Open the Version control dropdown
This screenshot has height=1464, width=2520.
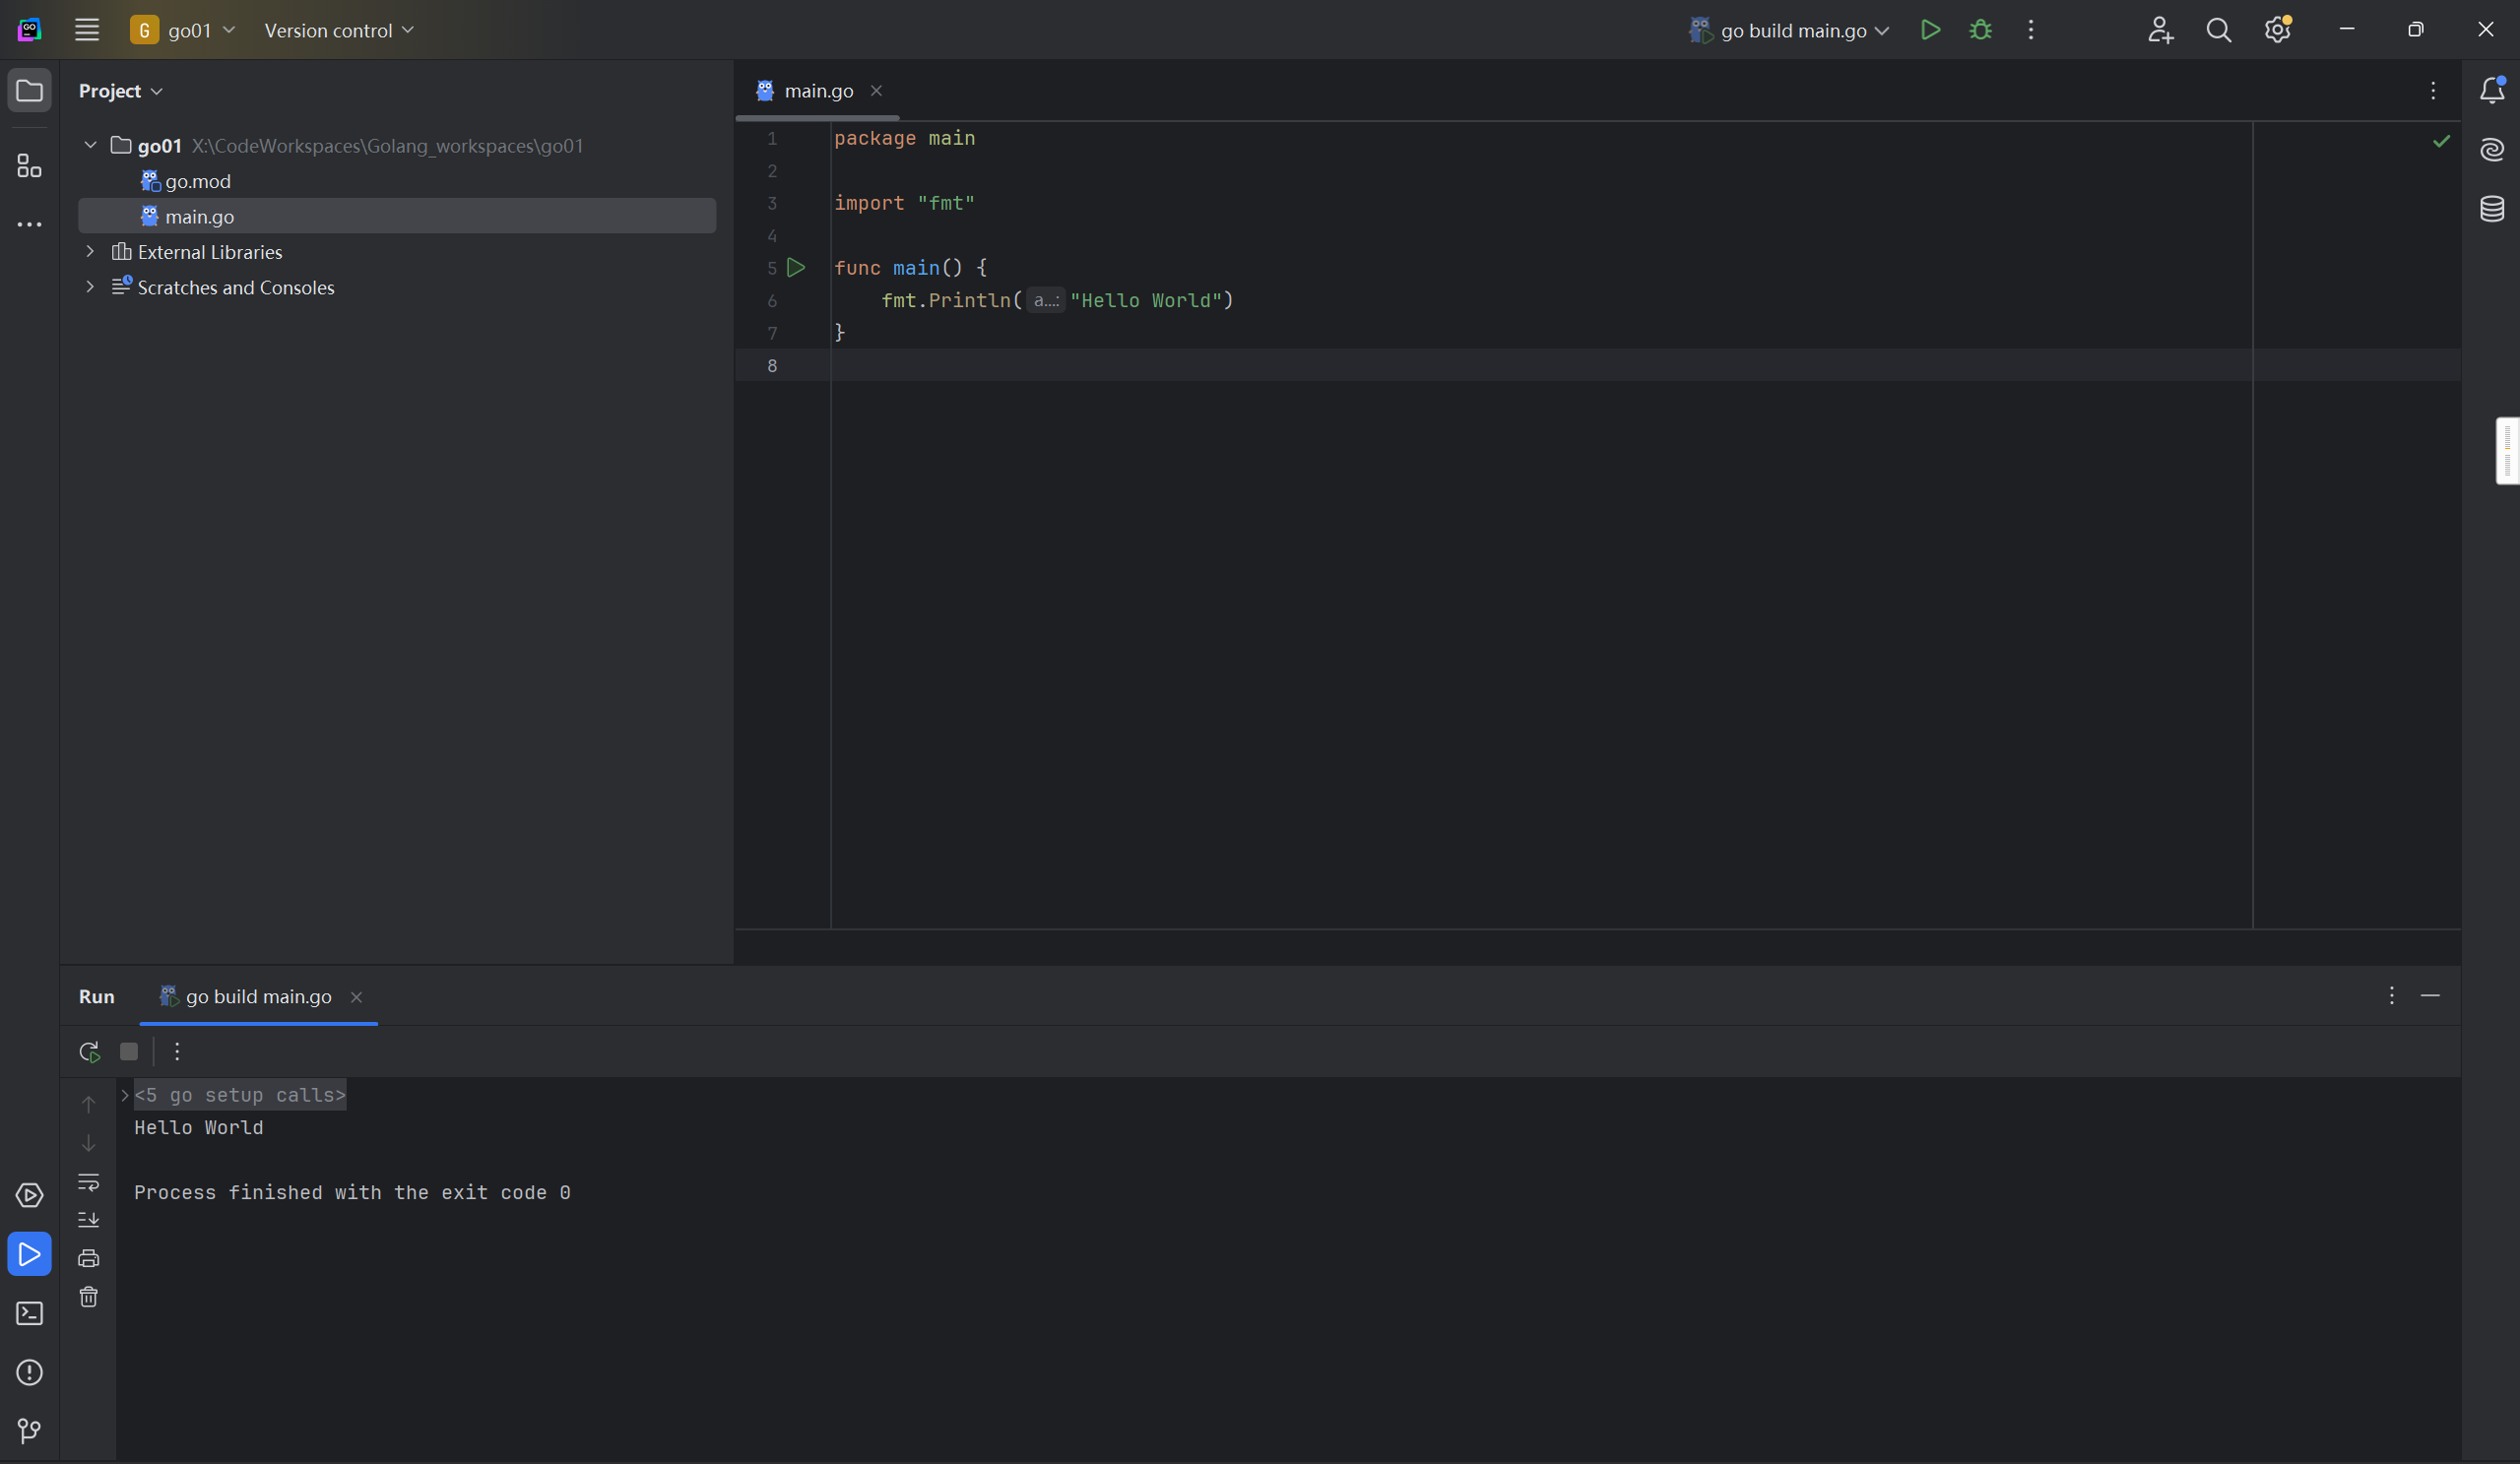pos(339,30)
